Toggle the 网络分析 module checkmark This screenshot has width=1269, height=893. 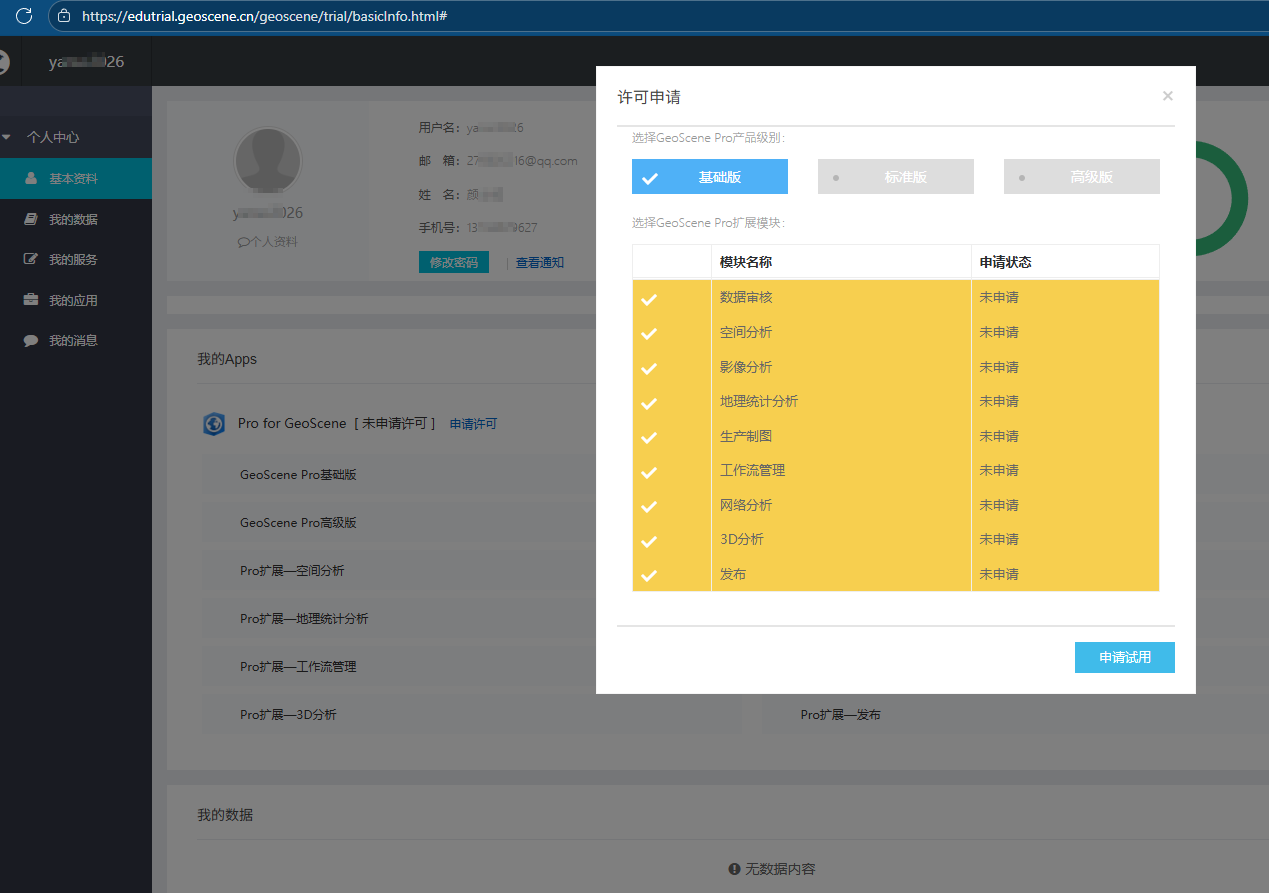(649, 507)
